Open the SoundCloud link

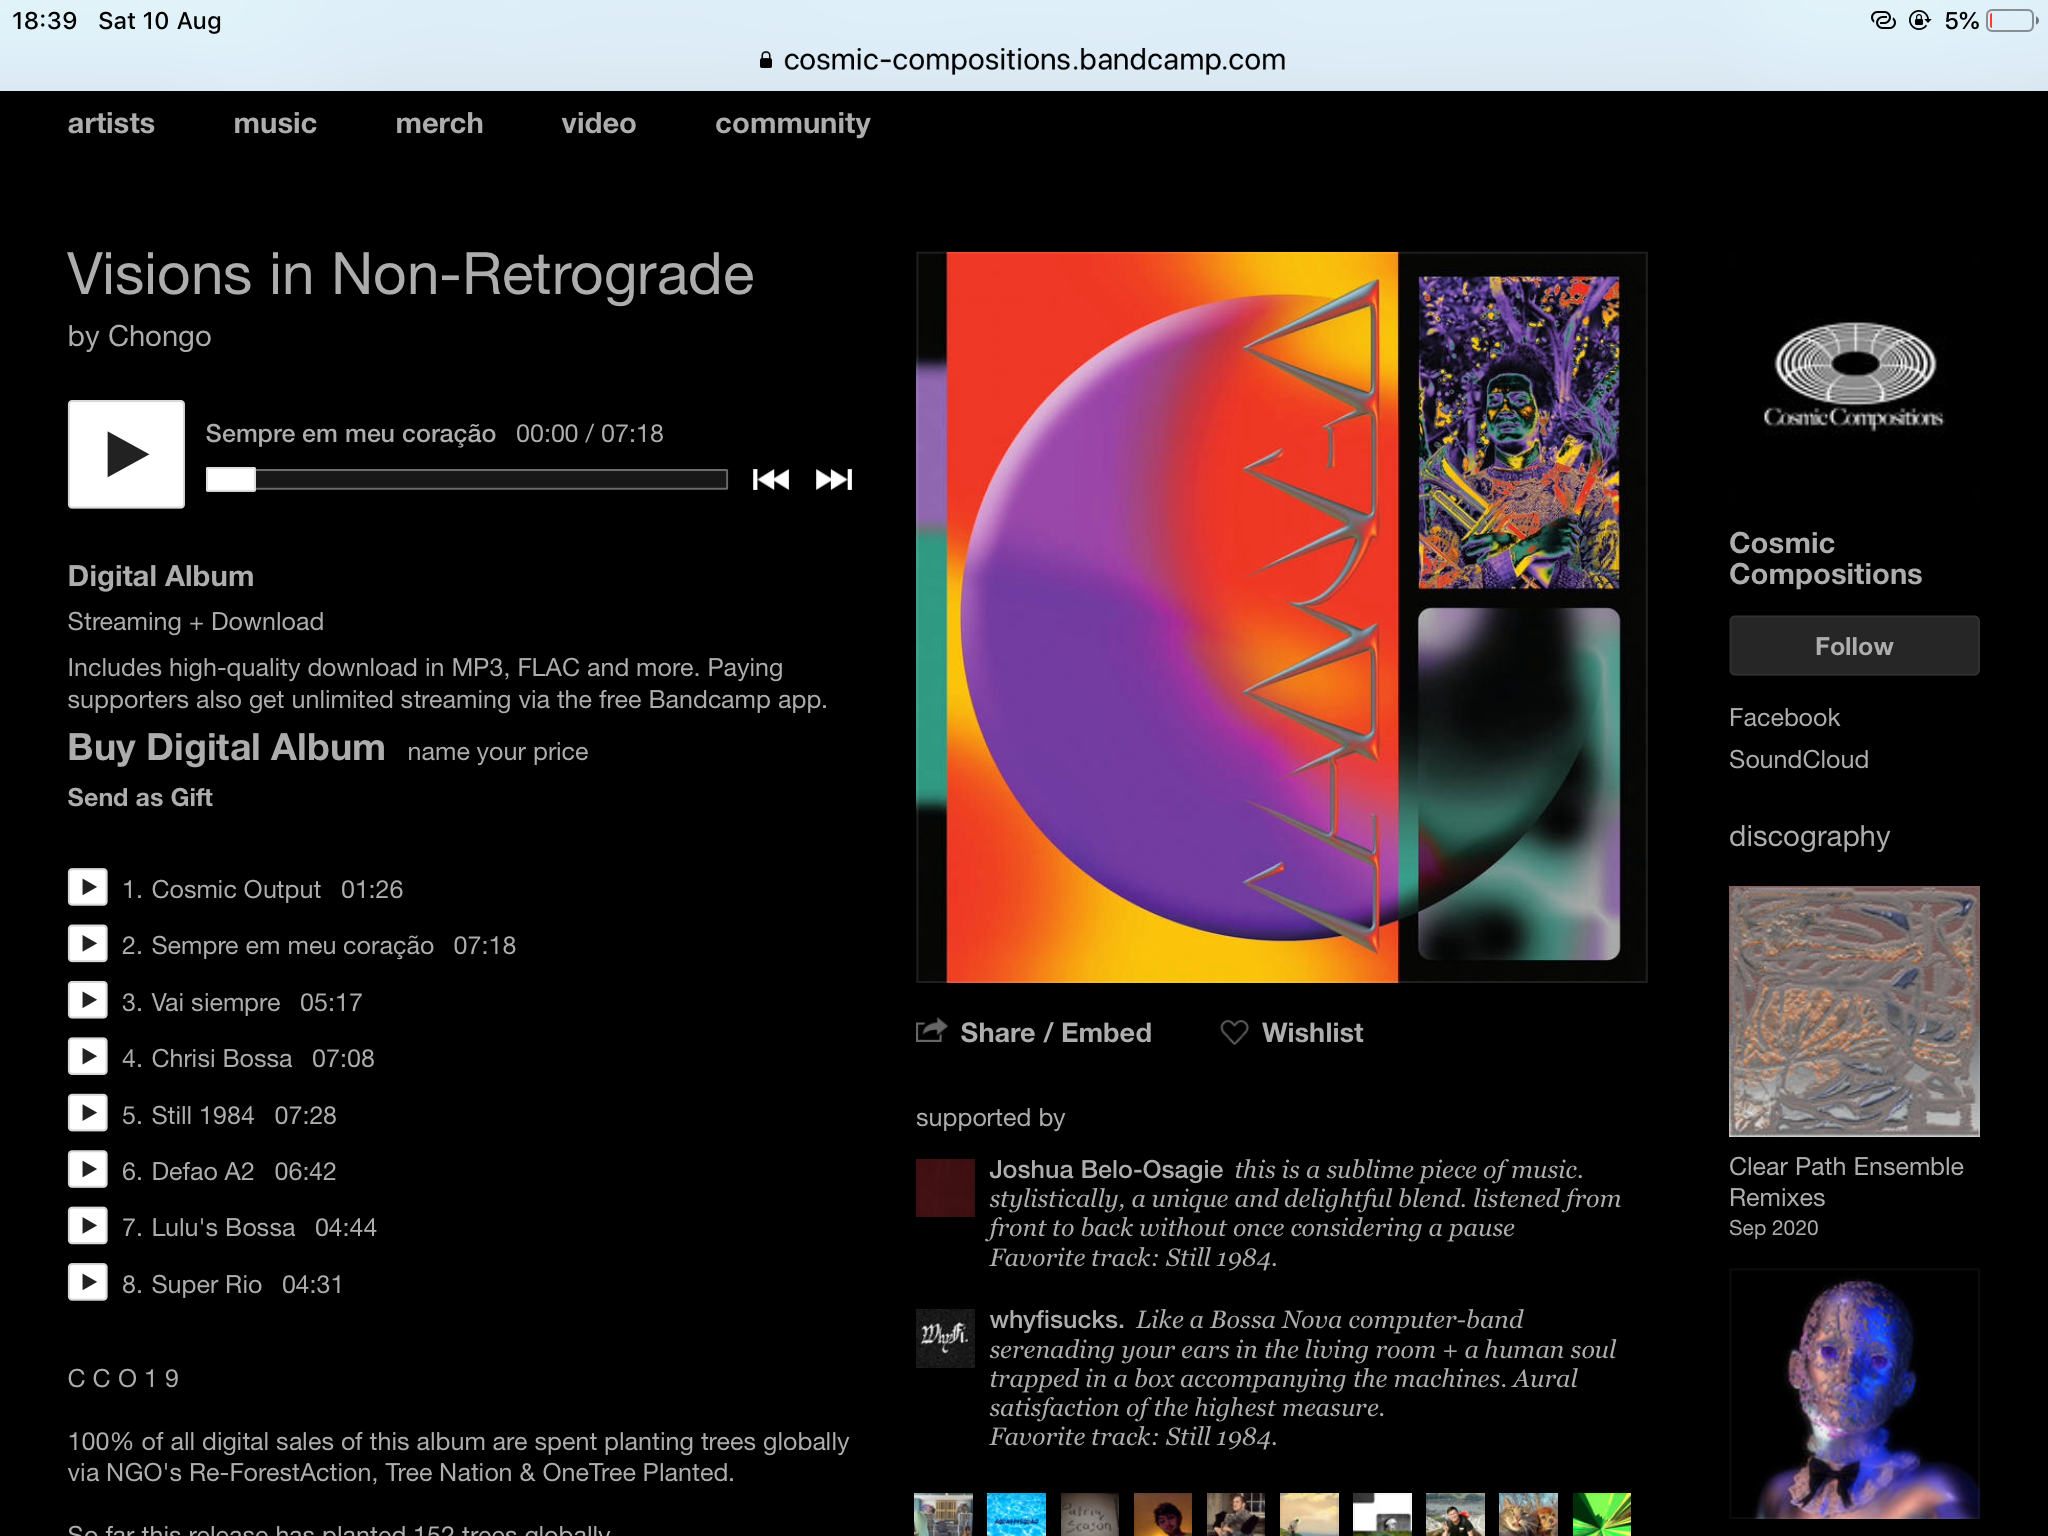click(x=1798, y=759)
